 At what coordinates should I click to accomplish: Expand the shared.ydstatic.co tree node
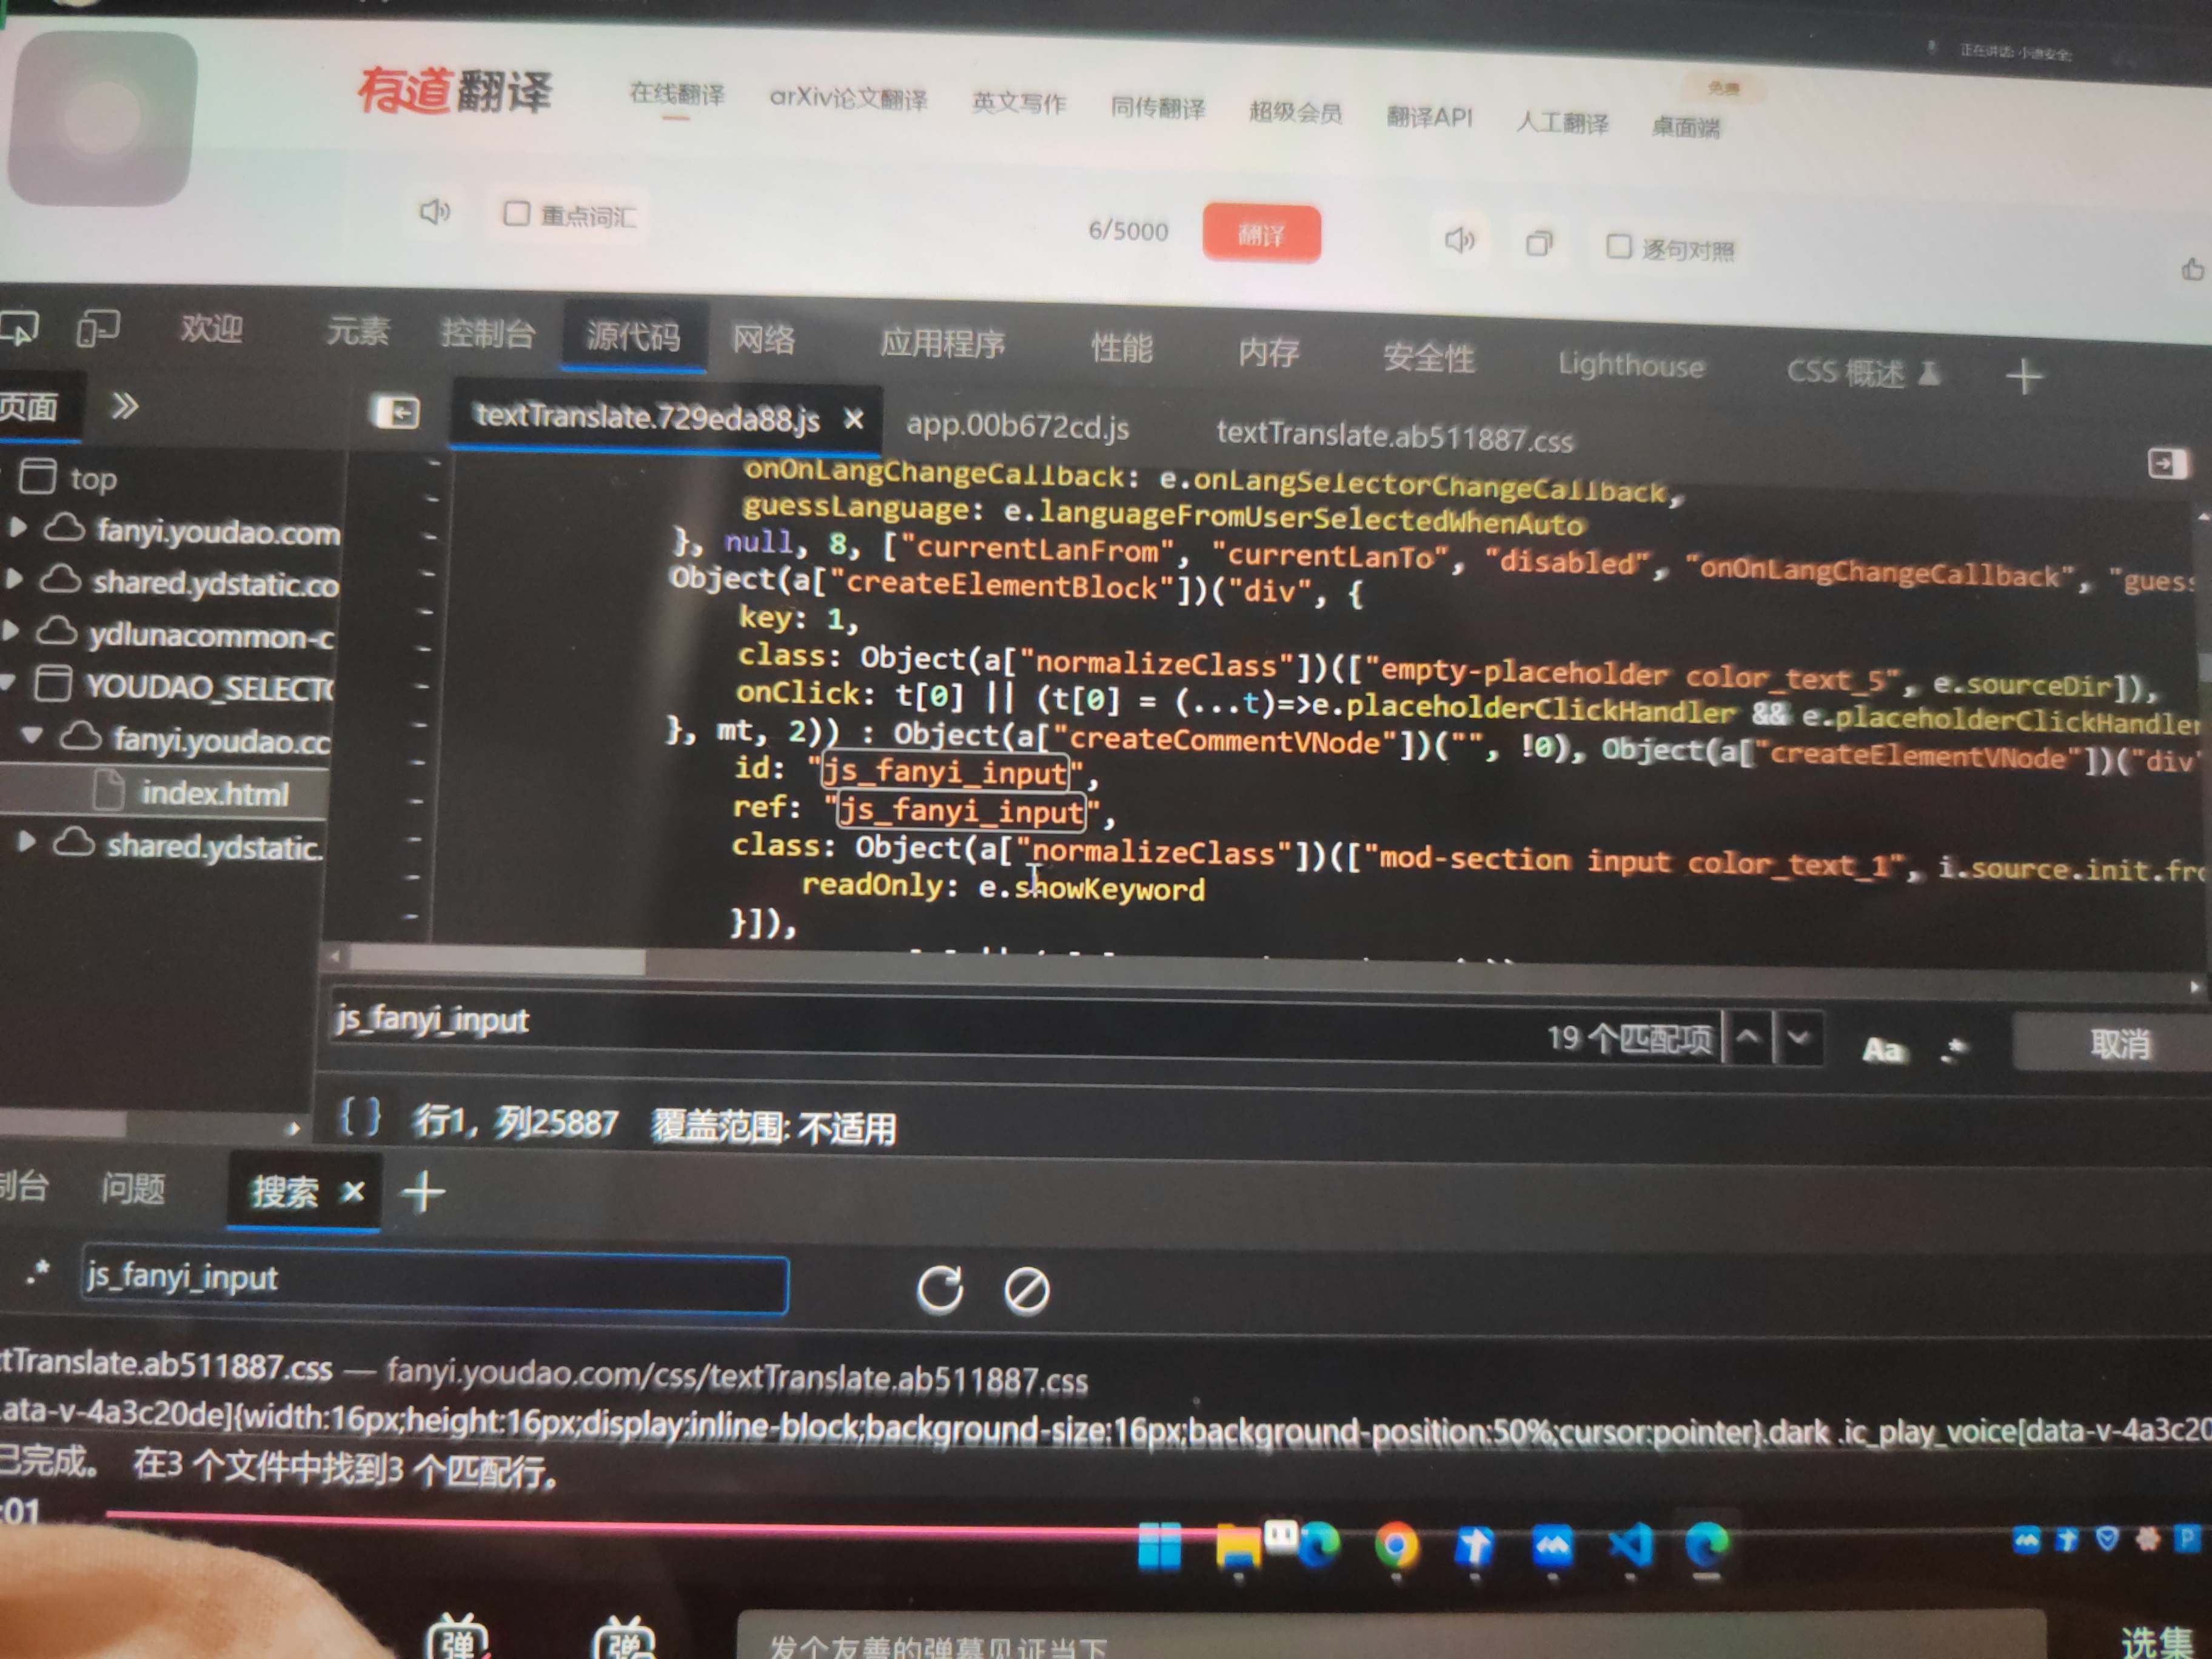tap(14, 578)
